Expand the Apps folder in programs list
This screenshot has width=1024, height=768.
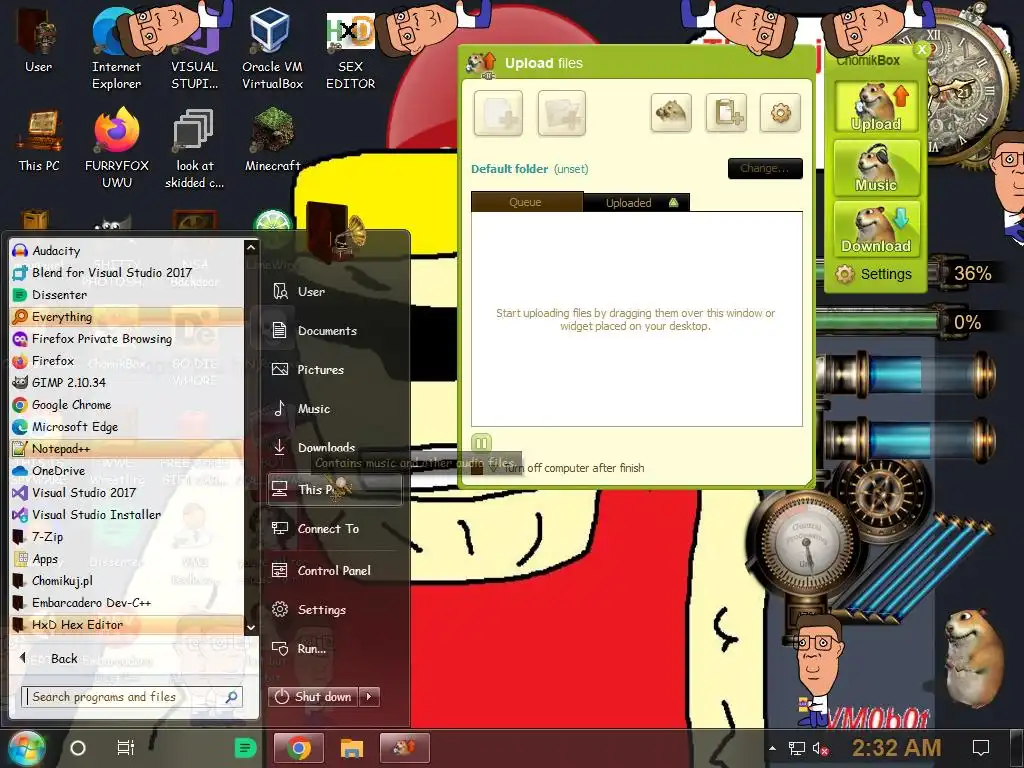point(127,558)
